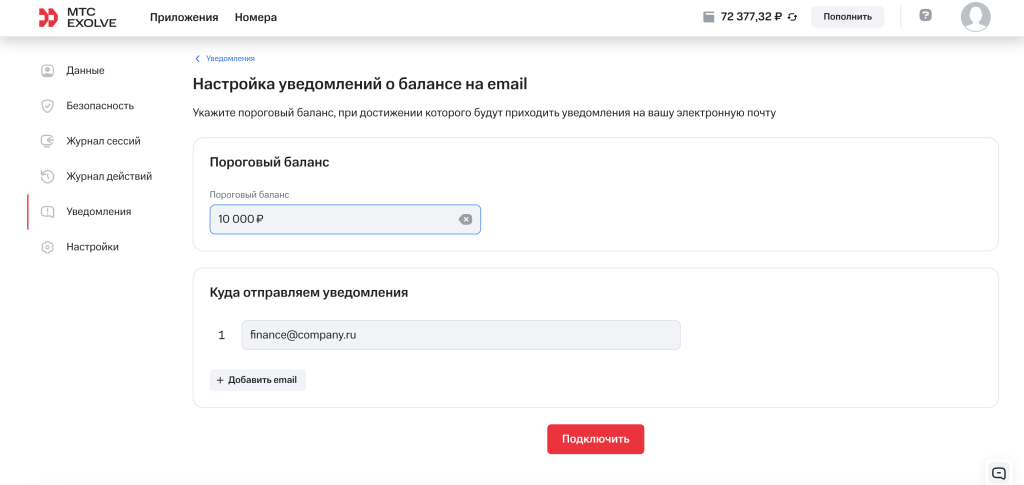Click the Журнал действий history icon
The image size is (1024, 485).
47,176
